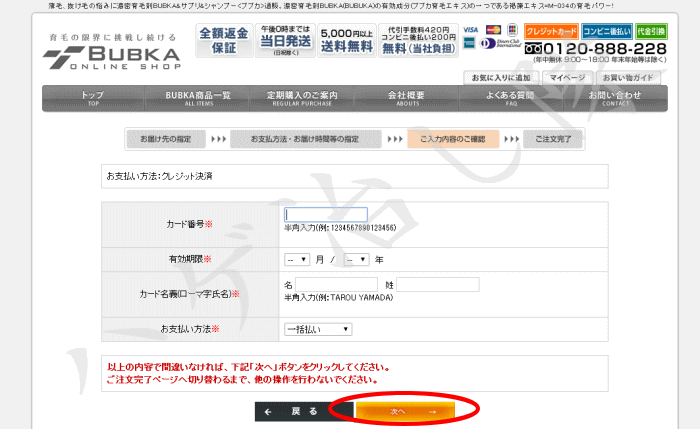Select the ご入力内容のご確認 step
This screenshot has height=429, width=700.
coord(453,139)
